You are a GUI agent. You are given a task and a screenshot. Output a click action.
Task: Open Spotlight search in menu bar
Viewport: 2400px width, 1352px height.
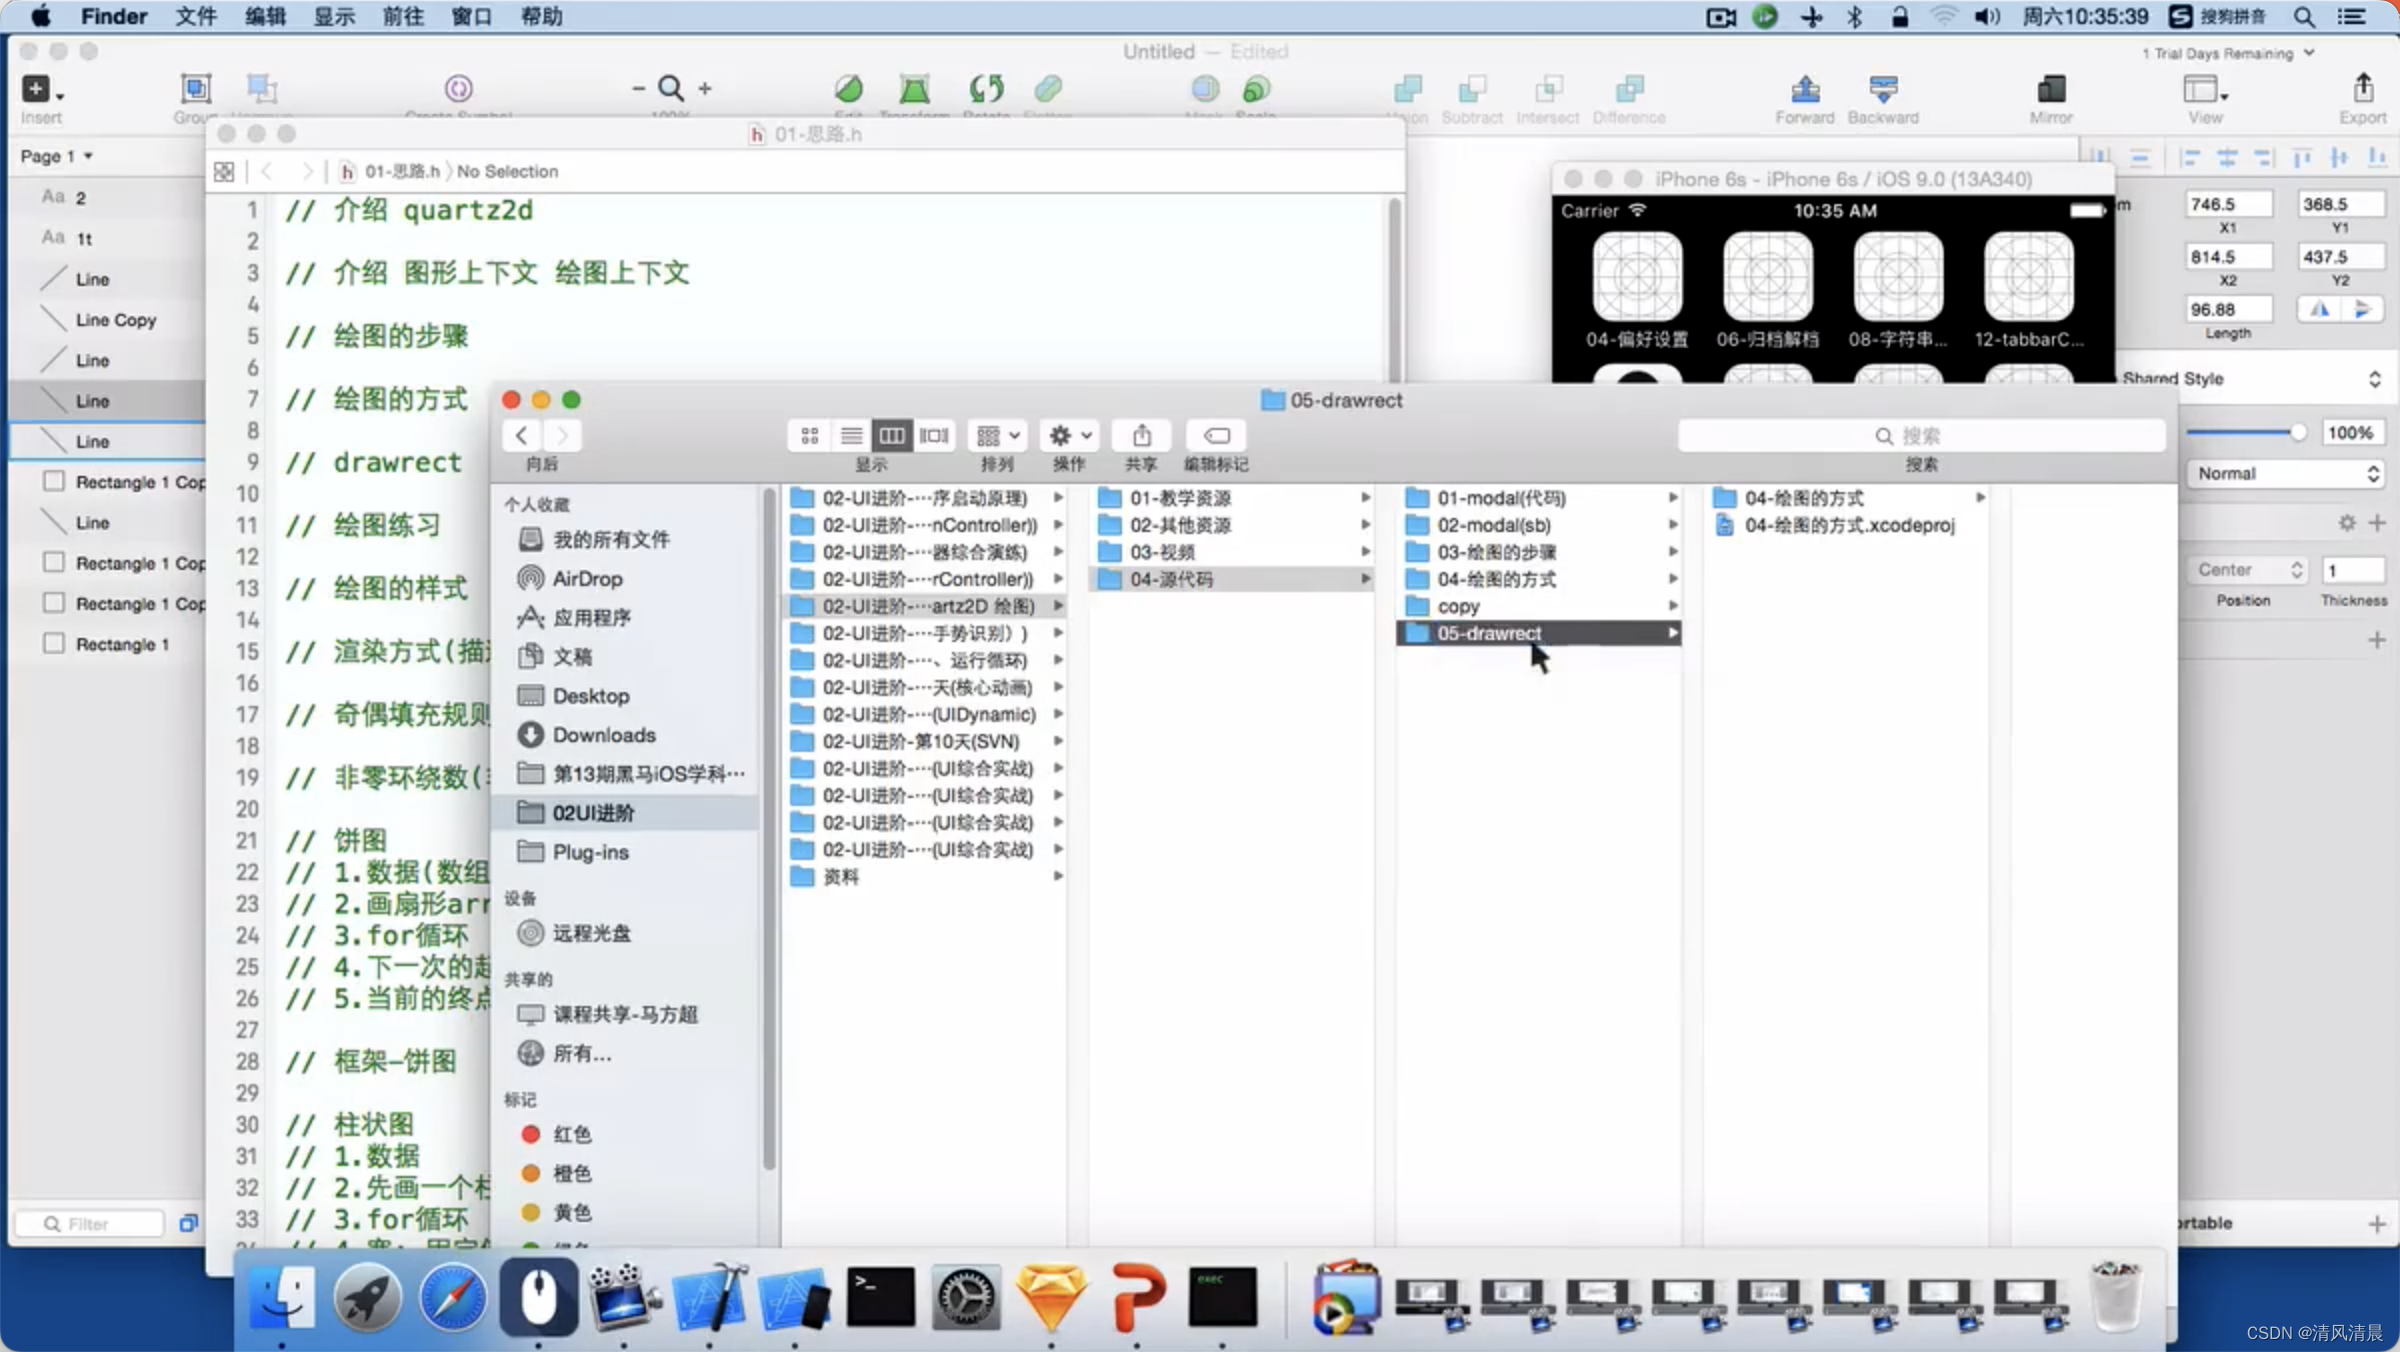tap(2304, 17)
